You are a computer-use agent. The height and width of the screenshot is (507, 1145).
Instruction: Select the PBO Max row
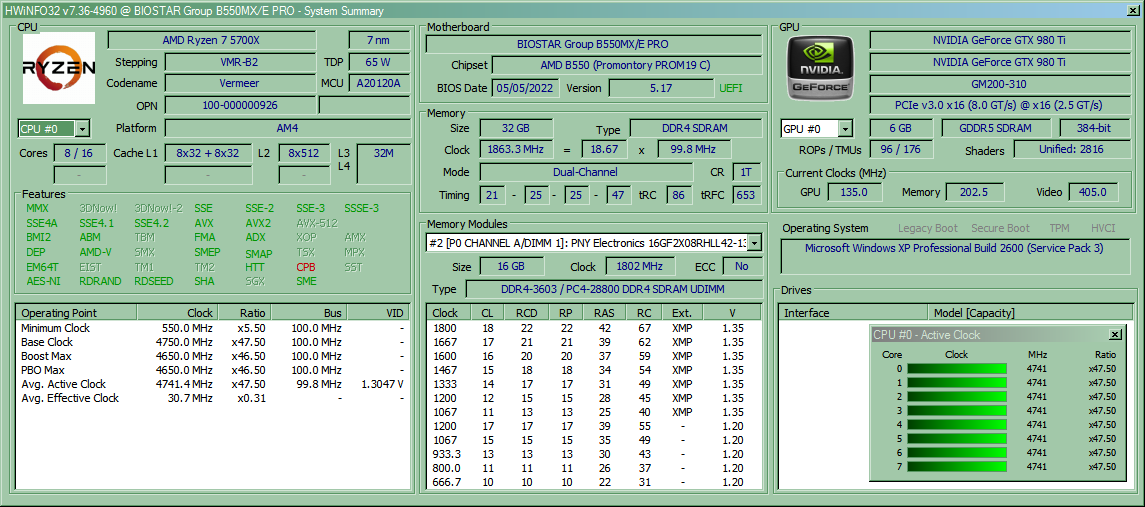212,370
